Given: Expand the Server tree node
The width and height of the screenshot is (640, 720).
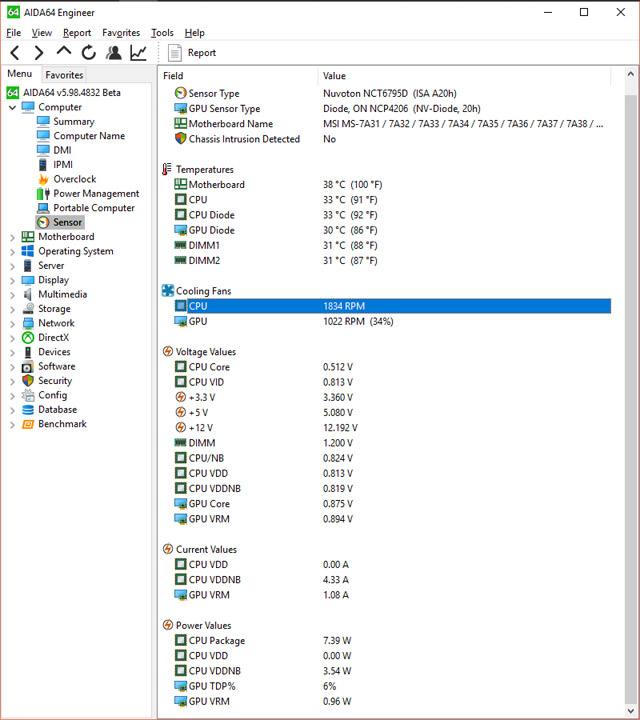Looking at the screenshot, I should point(12,266).
